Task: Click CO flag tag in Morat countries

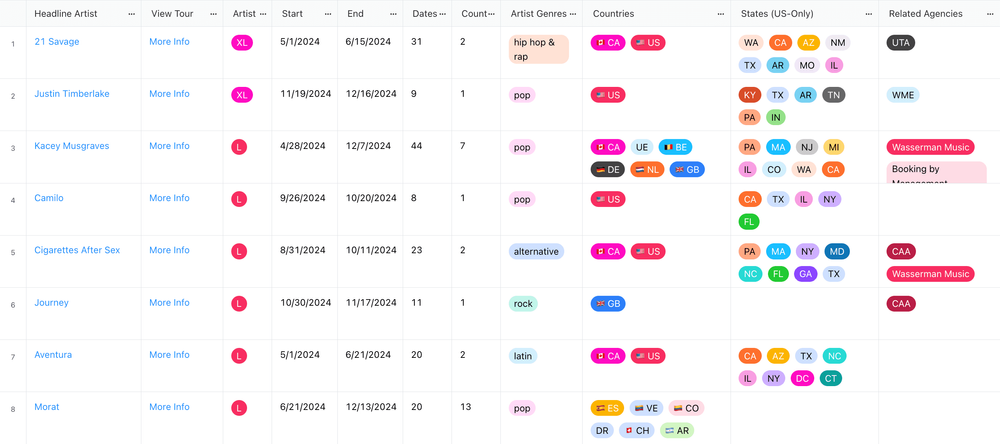Action: [686, 408]
